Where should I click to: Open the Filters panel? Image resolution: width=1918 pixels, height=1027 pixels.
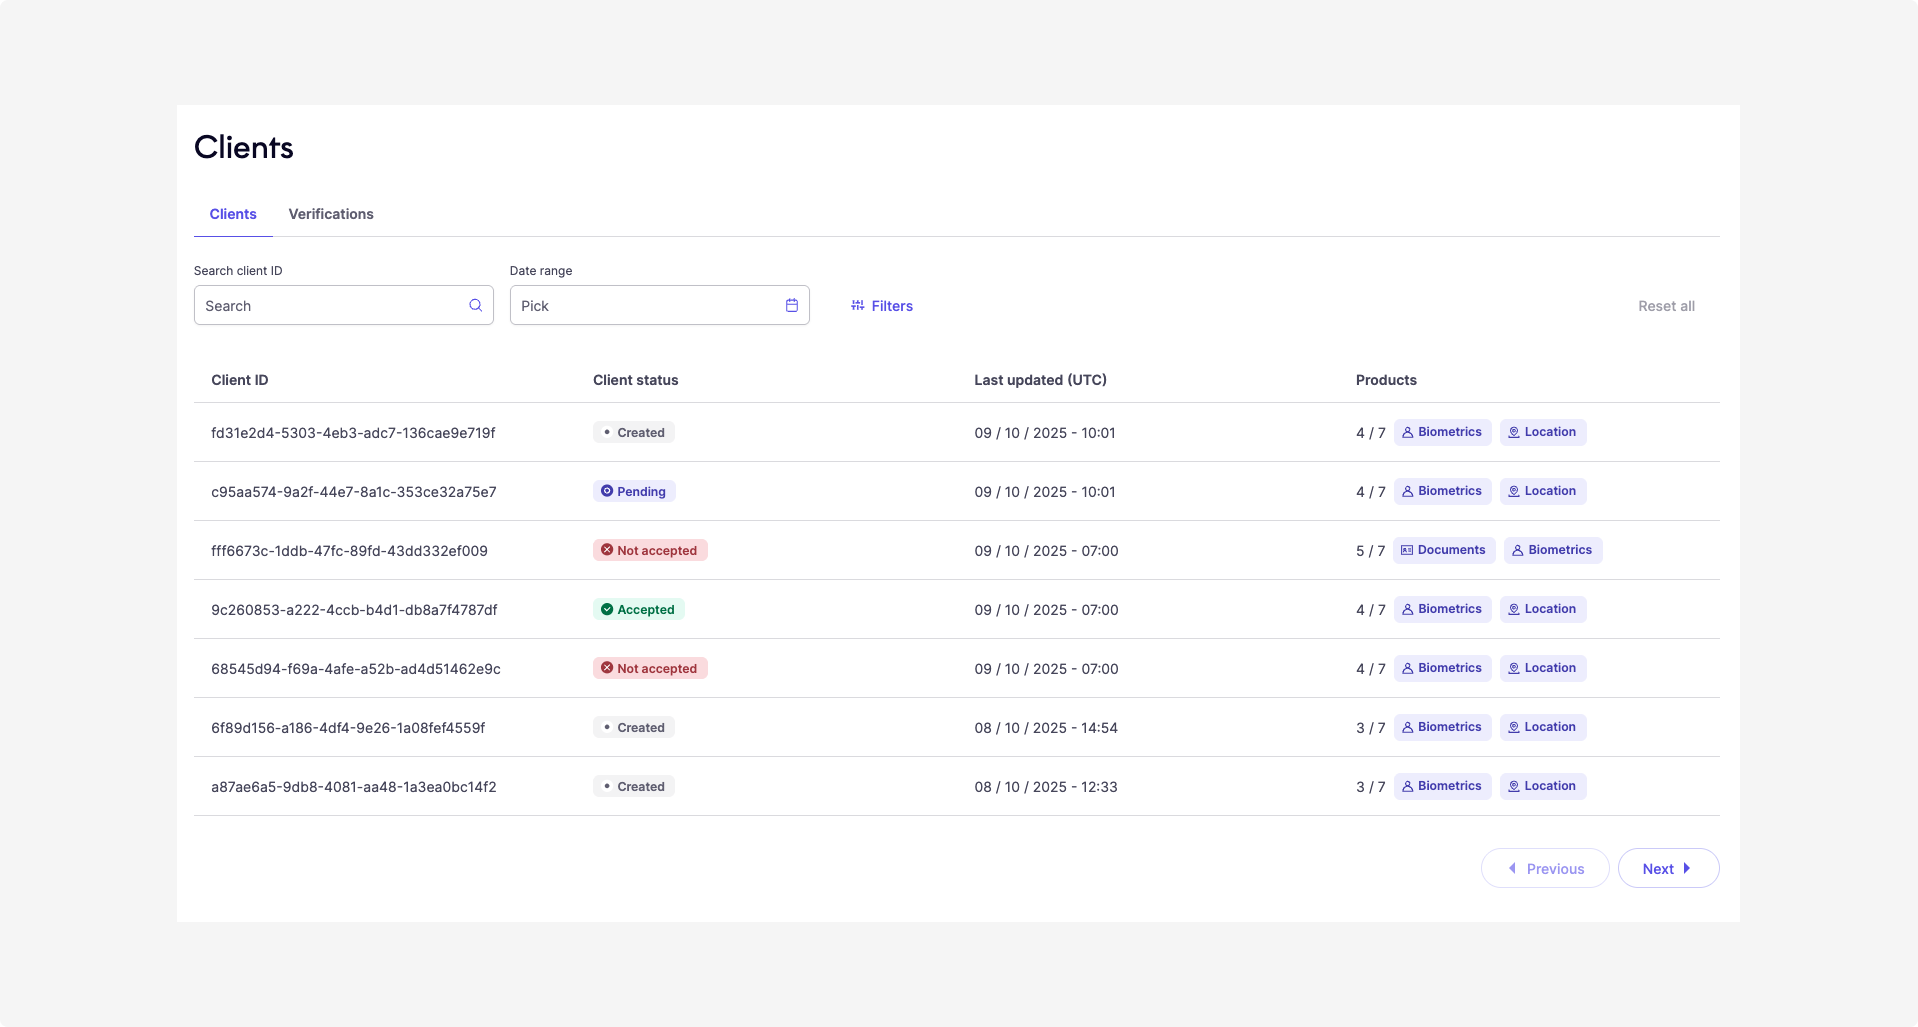click(x=882, y=306)
